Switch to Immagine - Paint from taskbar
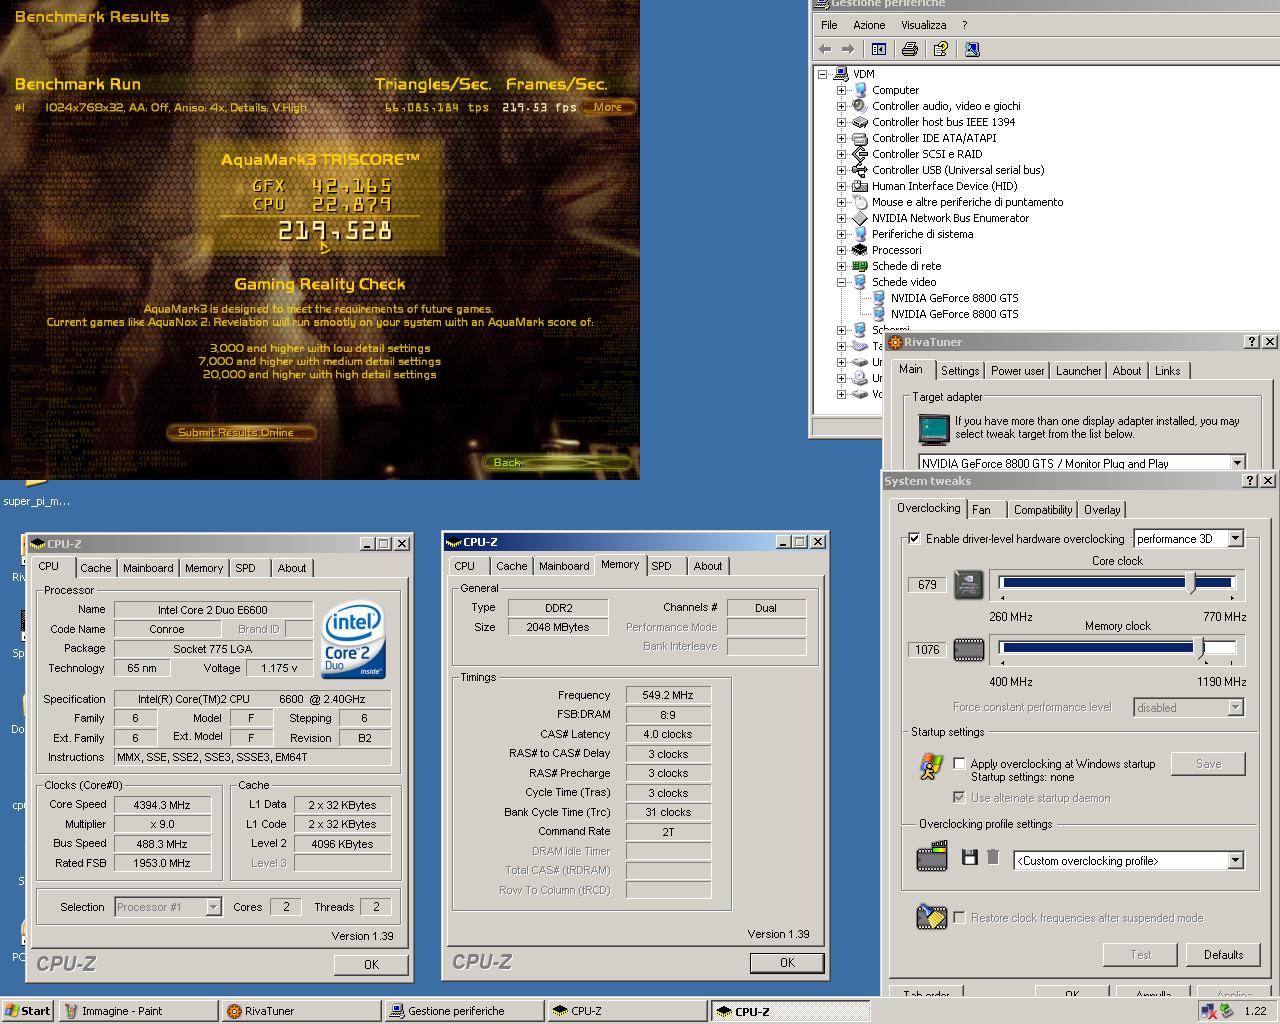Screen dimensions: 1280x1024 click(137, 1011)
